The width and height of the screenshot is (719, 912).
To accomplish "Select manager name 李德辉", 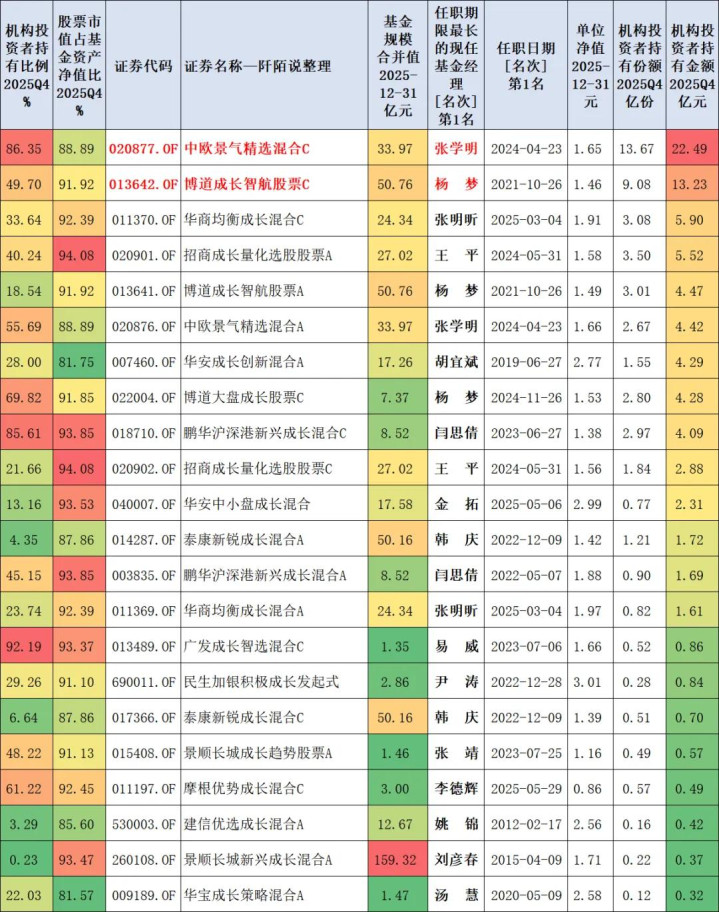I will pos(456,789).
